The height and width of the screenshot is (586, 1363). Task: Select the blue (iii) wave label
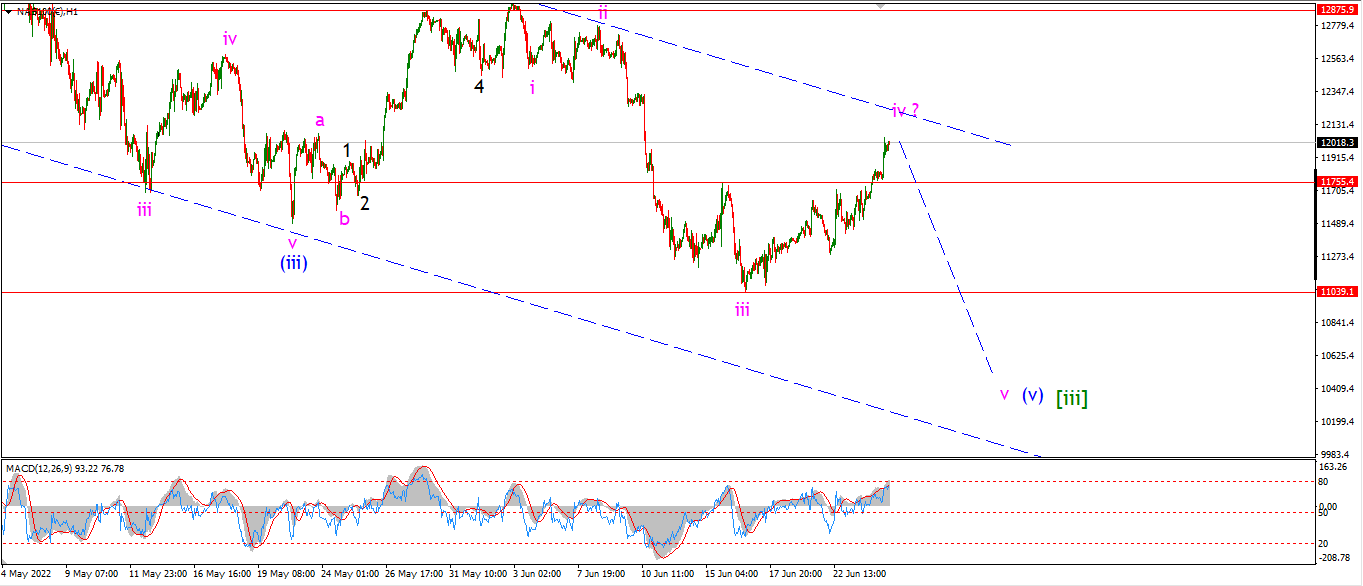click(x=293, y=263)
